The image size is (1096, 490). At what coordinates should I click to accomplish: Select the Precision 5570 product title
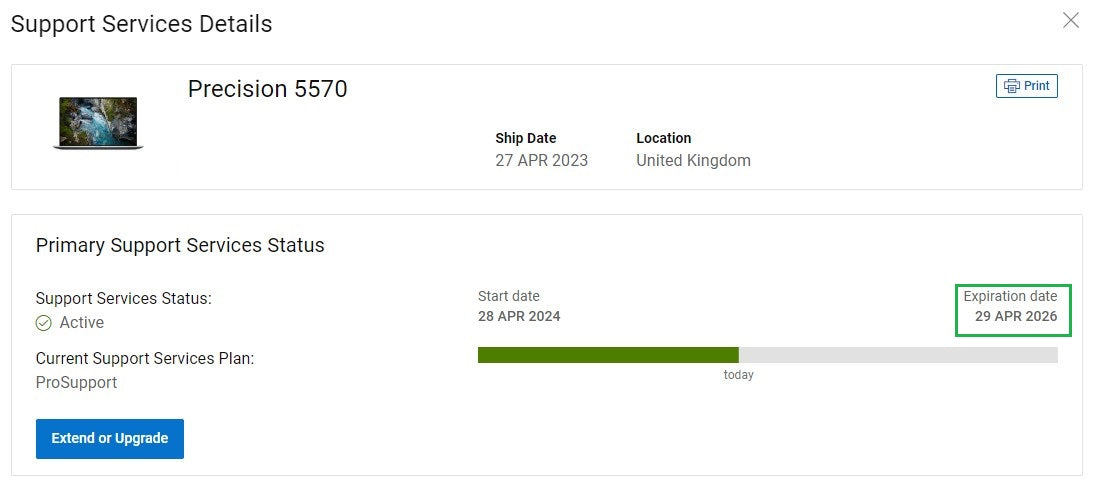(x=267, y=89)
